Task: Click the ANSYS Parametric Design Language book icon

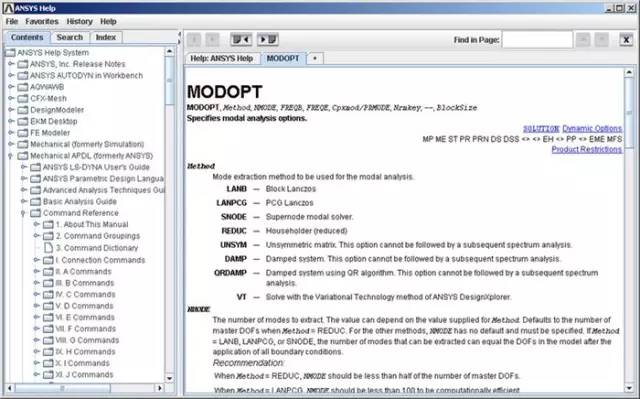Action: (x=36, y=178)
